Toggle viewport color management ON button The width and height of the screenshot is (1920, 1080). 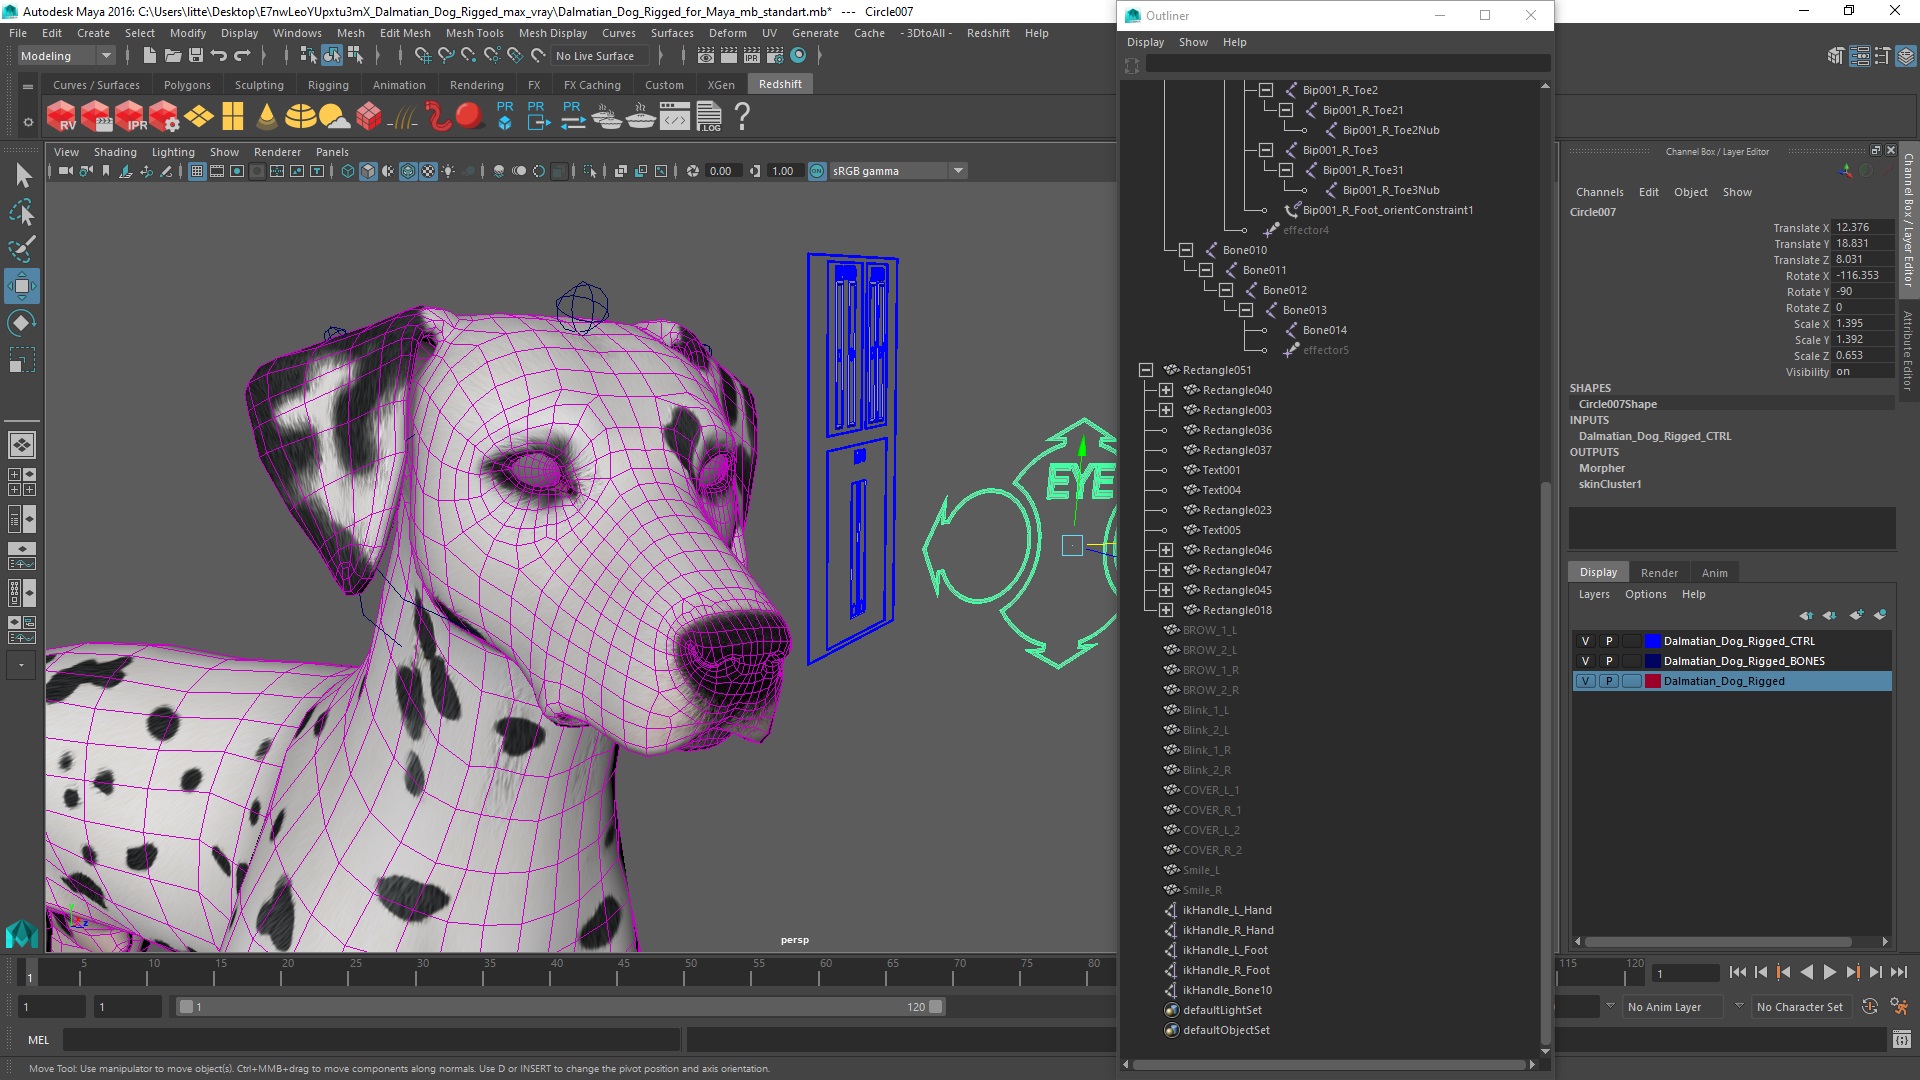(x=817, y=171)
